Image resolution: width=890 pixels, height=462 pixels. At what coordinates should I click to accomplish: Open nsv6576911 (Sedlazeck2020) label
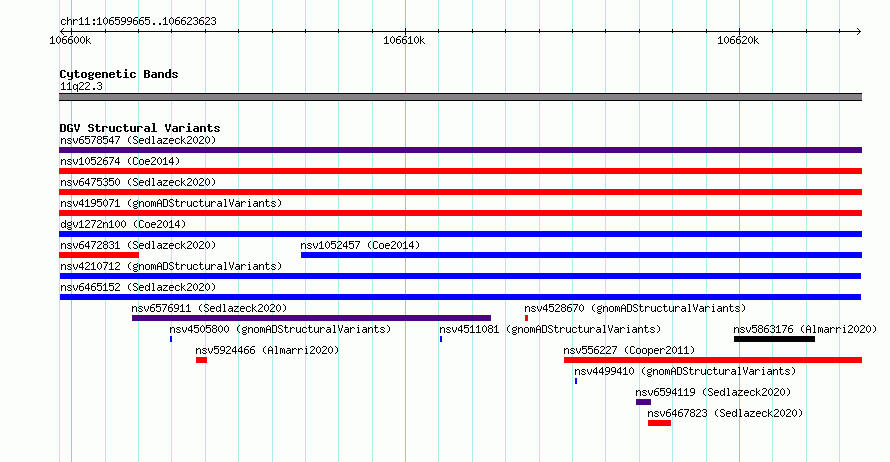pyautogui.click(x=209, y=308)
